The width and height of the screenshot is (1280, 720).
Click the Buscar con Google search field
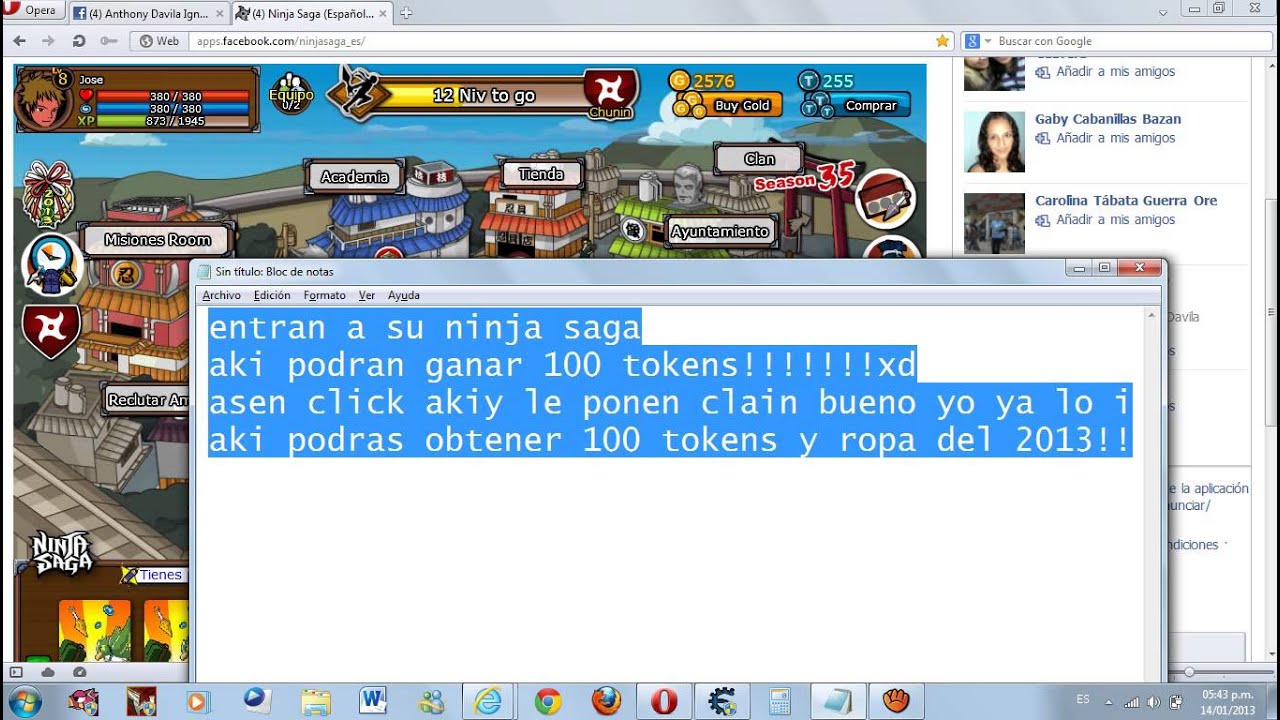click(1130, 41)
